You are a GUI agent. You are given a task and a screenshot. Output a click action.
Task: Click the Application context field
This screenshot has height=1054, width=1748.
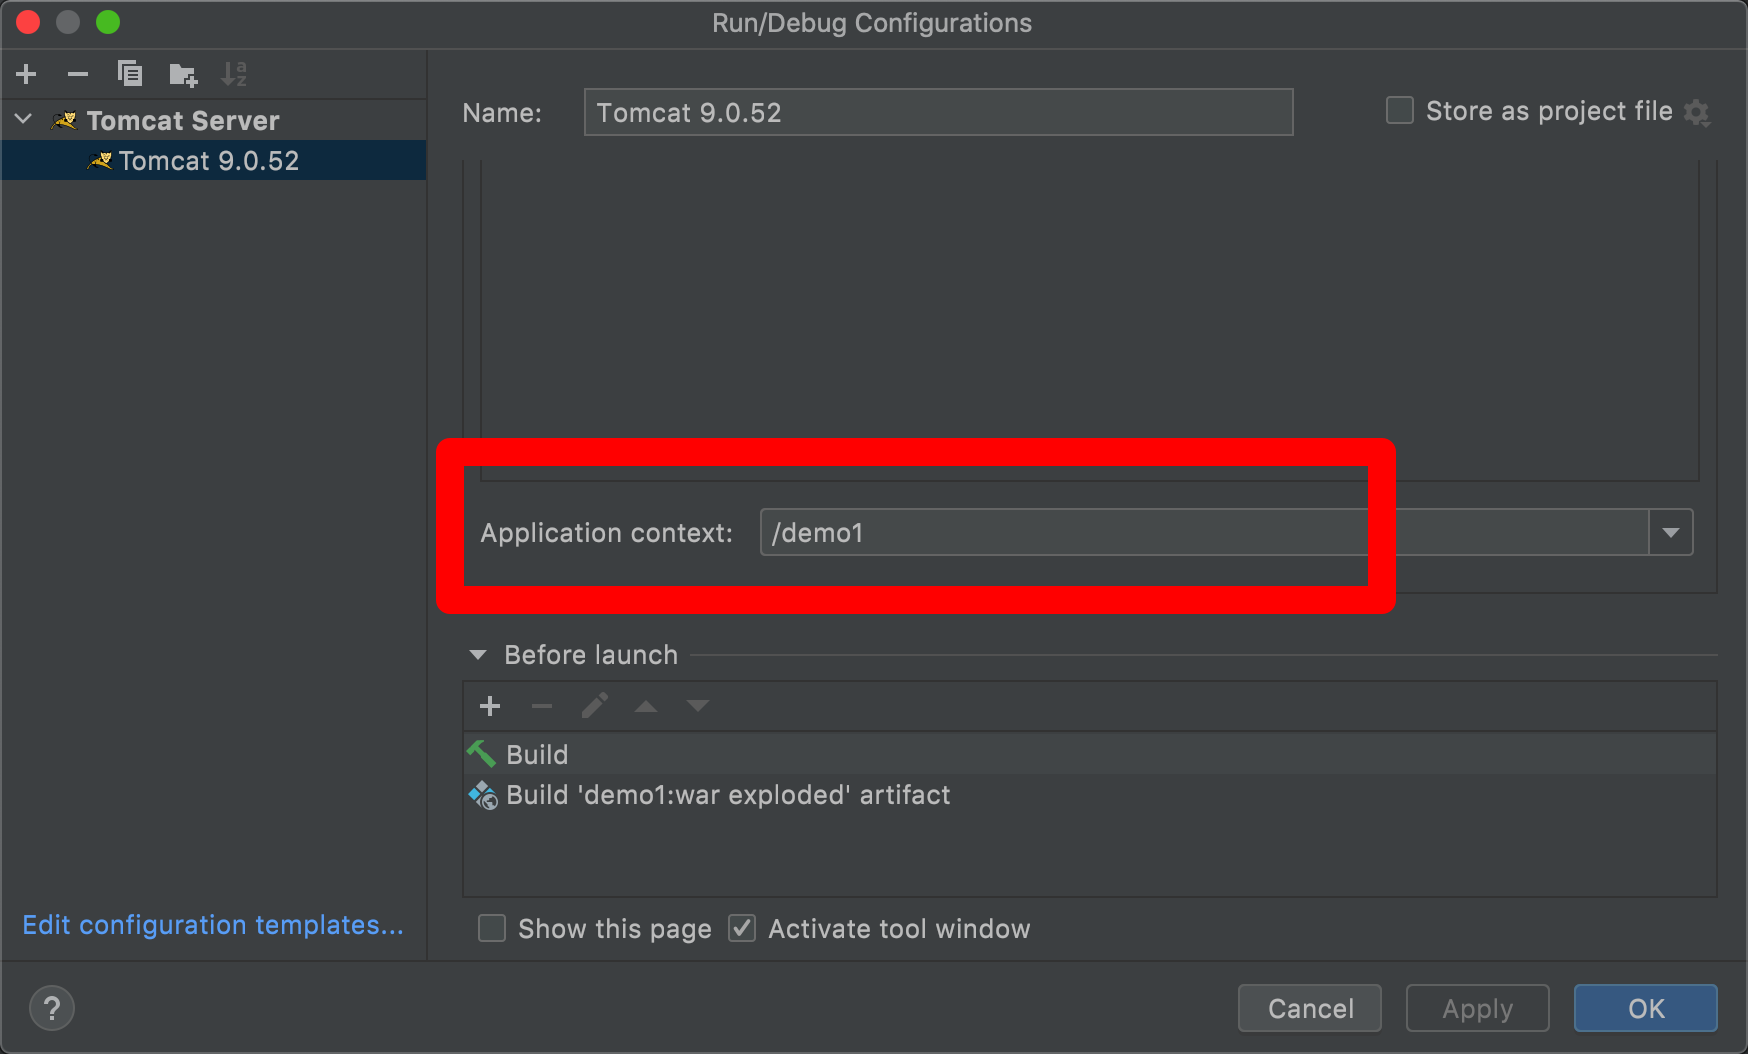[1204, 532]
